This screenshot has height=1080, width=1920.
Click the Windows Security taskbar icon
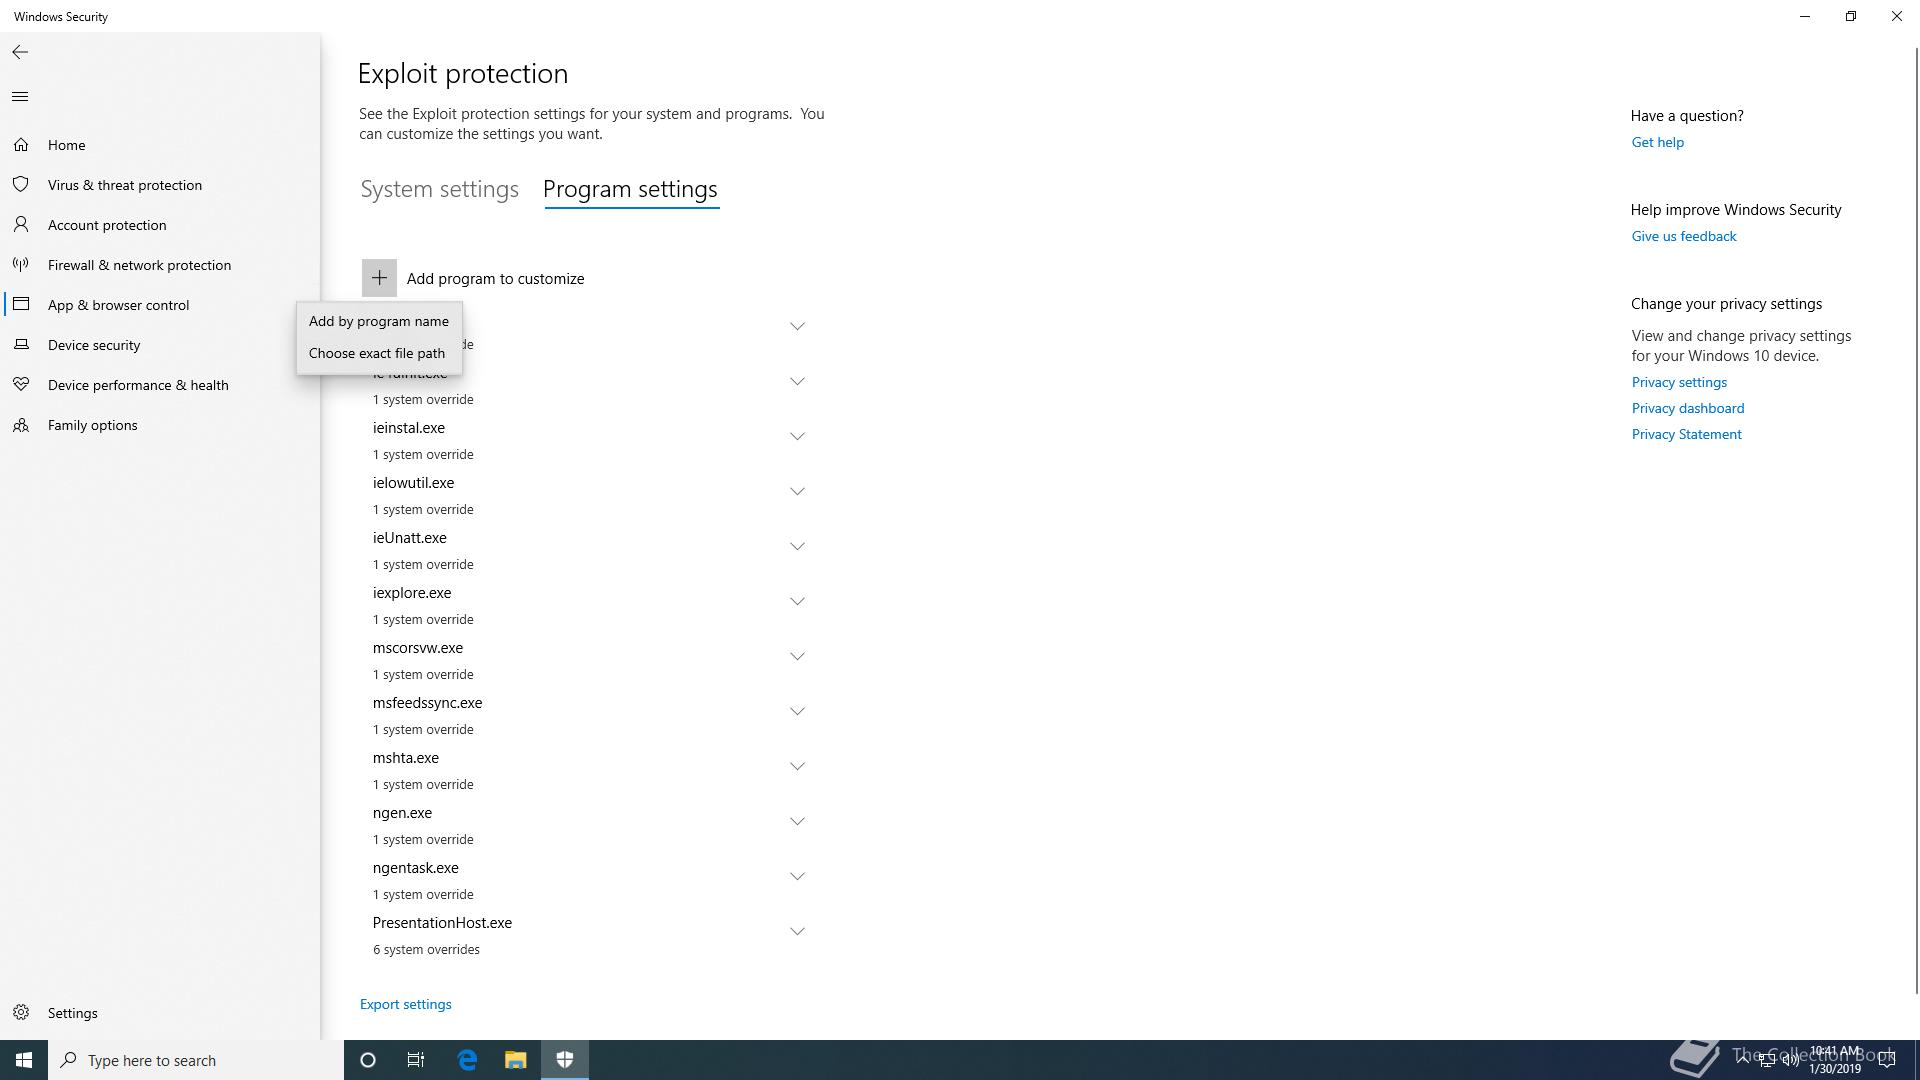(x=565, y=1060)
